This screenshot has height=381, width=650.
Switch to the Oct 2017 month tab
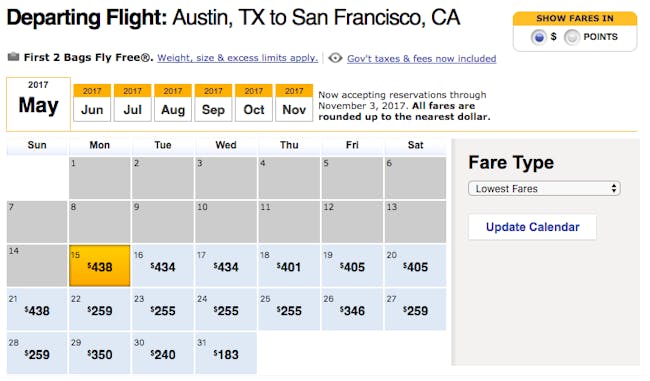coord(254,103)
